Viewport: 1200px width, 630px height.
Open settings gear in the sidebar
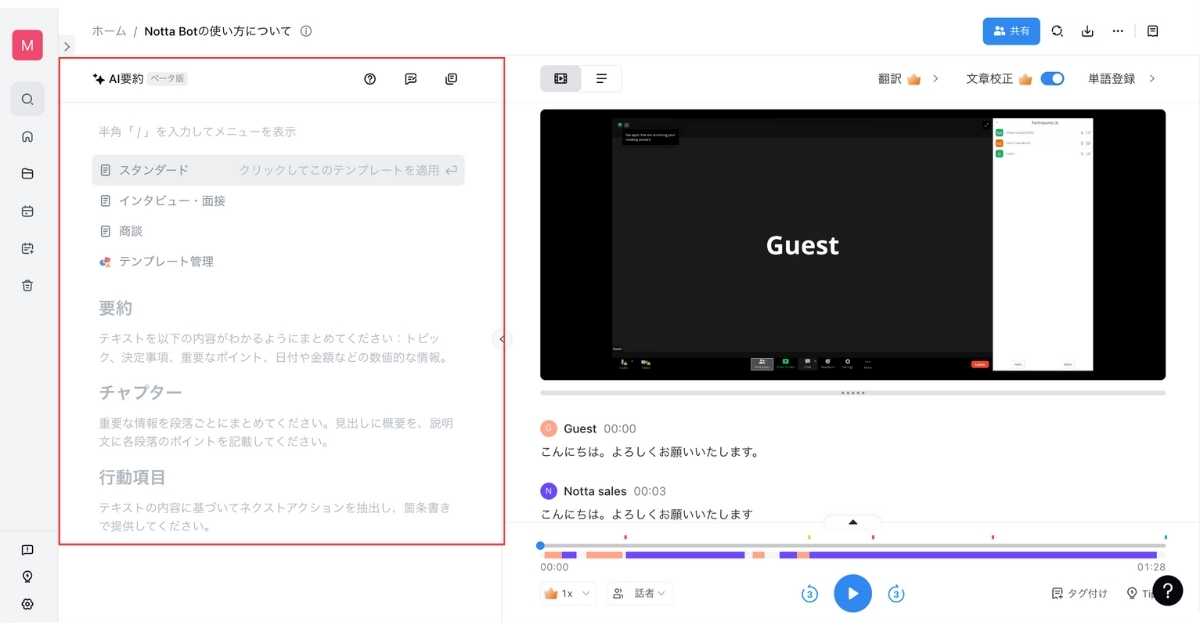[x=28, y=604]
